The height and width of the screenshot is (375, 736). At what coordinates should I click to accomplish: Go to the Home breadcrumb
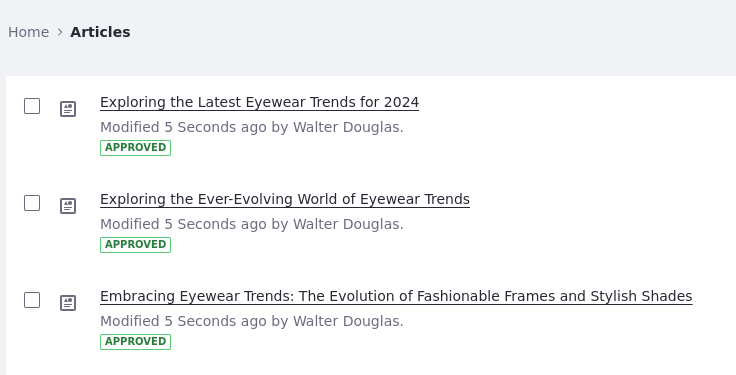pyautogui.click(x=29, y=32)
